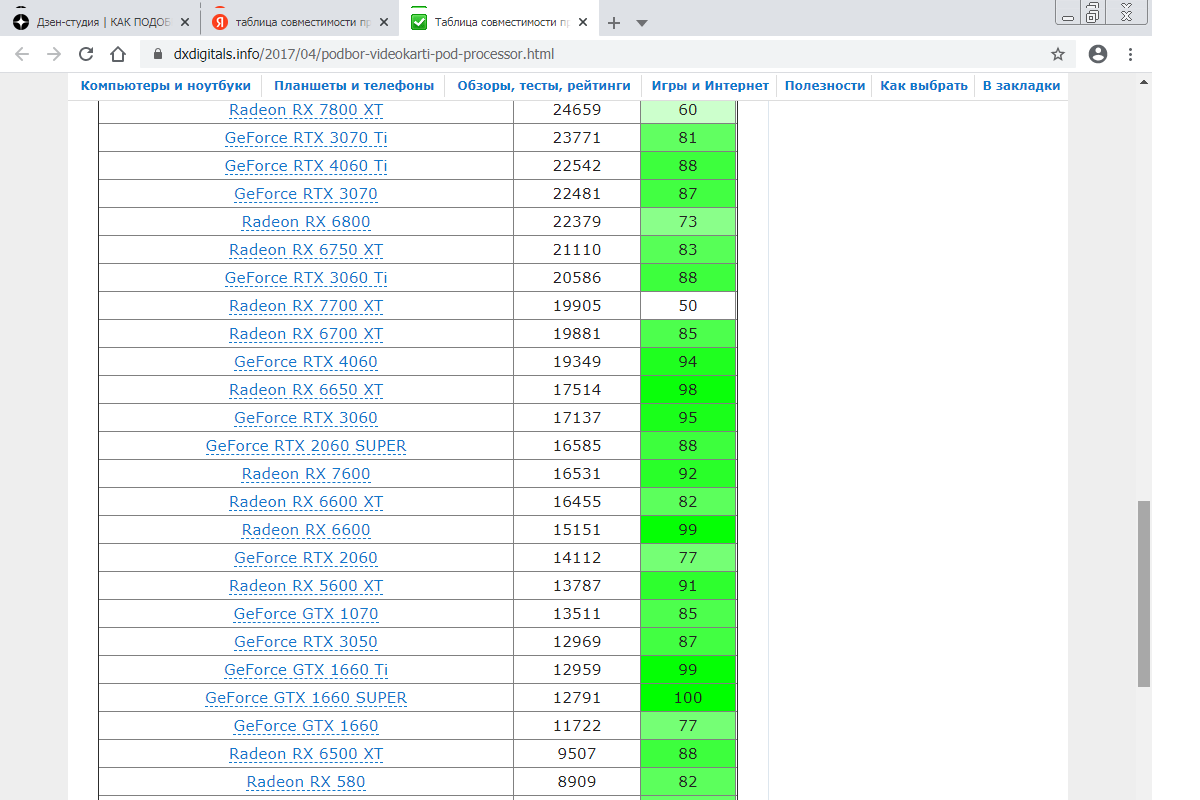Viewport: 1200px width, 800px height.
Task: Close the Дзен-студия tab
Action: (x=184, y=22)
